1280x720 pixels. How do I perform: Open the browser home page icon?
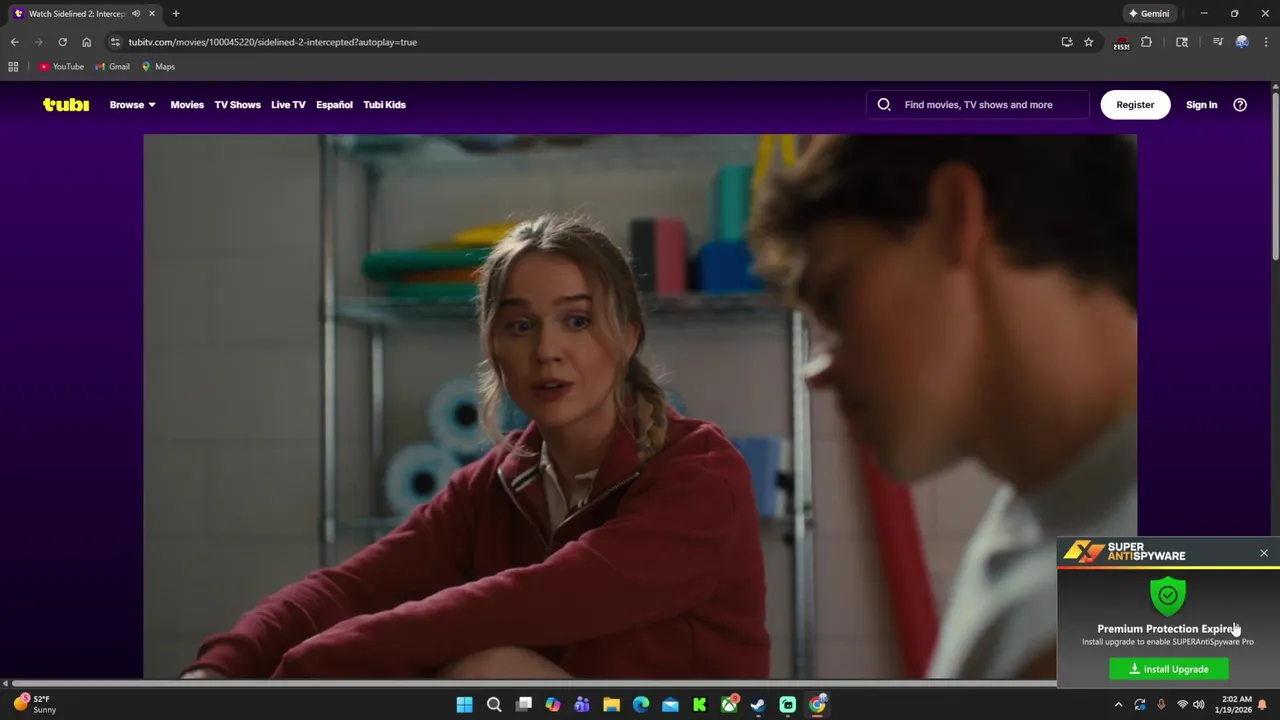coord(86,42)
